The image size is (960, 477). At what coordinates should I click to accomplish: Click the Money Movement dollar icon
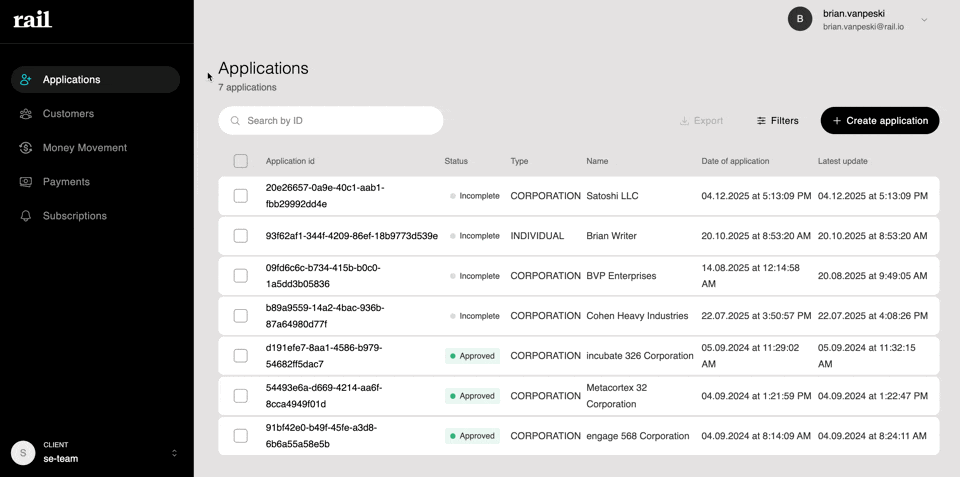[x=26, y=148]
